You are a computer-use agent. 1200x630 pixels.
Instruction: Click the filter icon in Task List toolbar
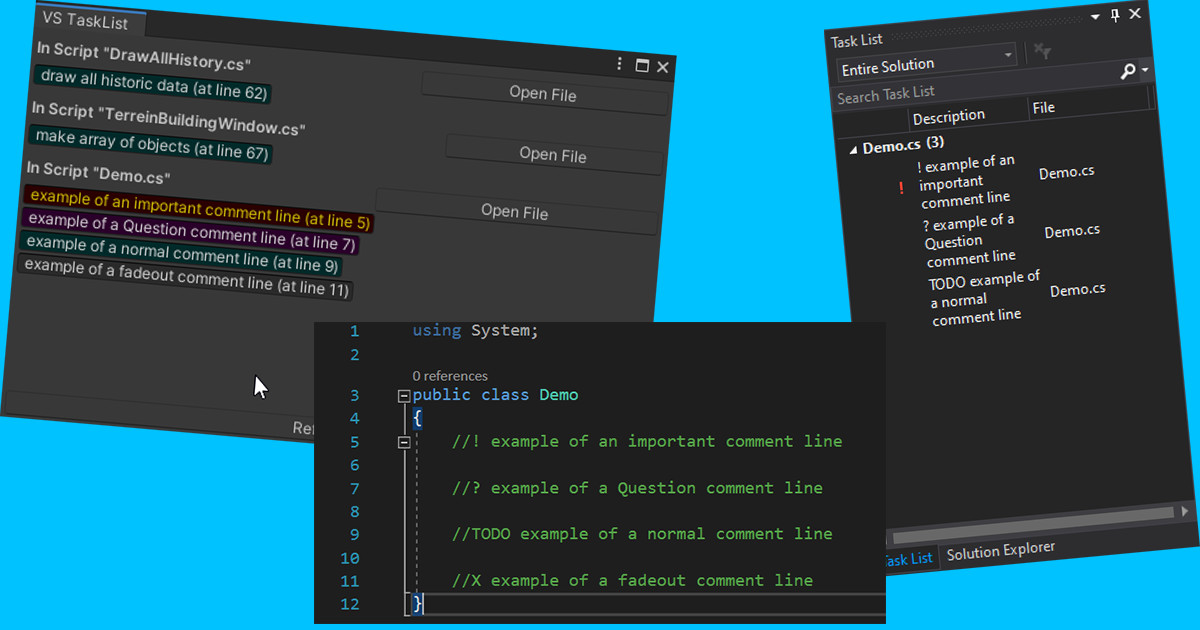pos(1042,52)
